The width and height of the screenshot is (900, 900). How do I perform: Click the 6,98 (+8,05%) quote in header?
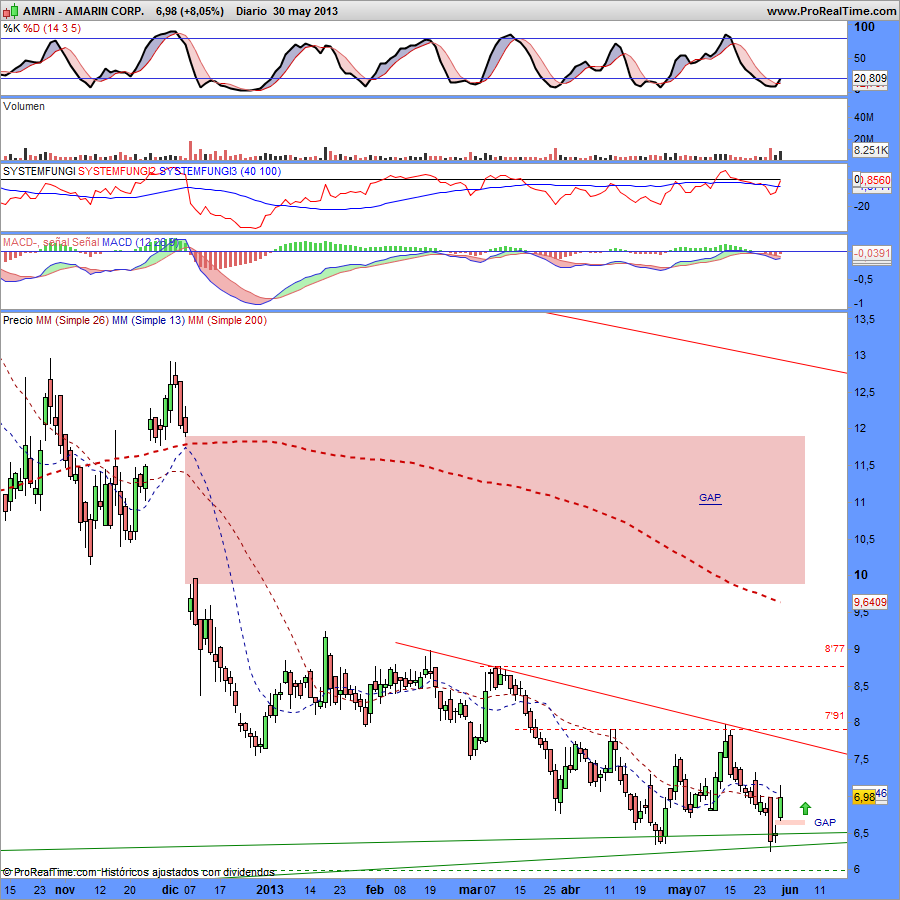click(189, 11)
